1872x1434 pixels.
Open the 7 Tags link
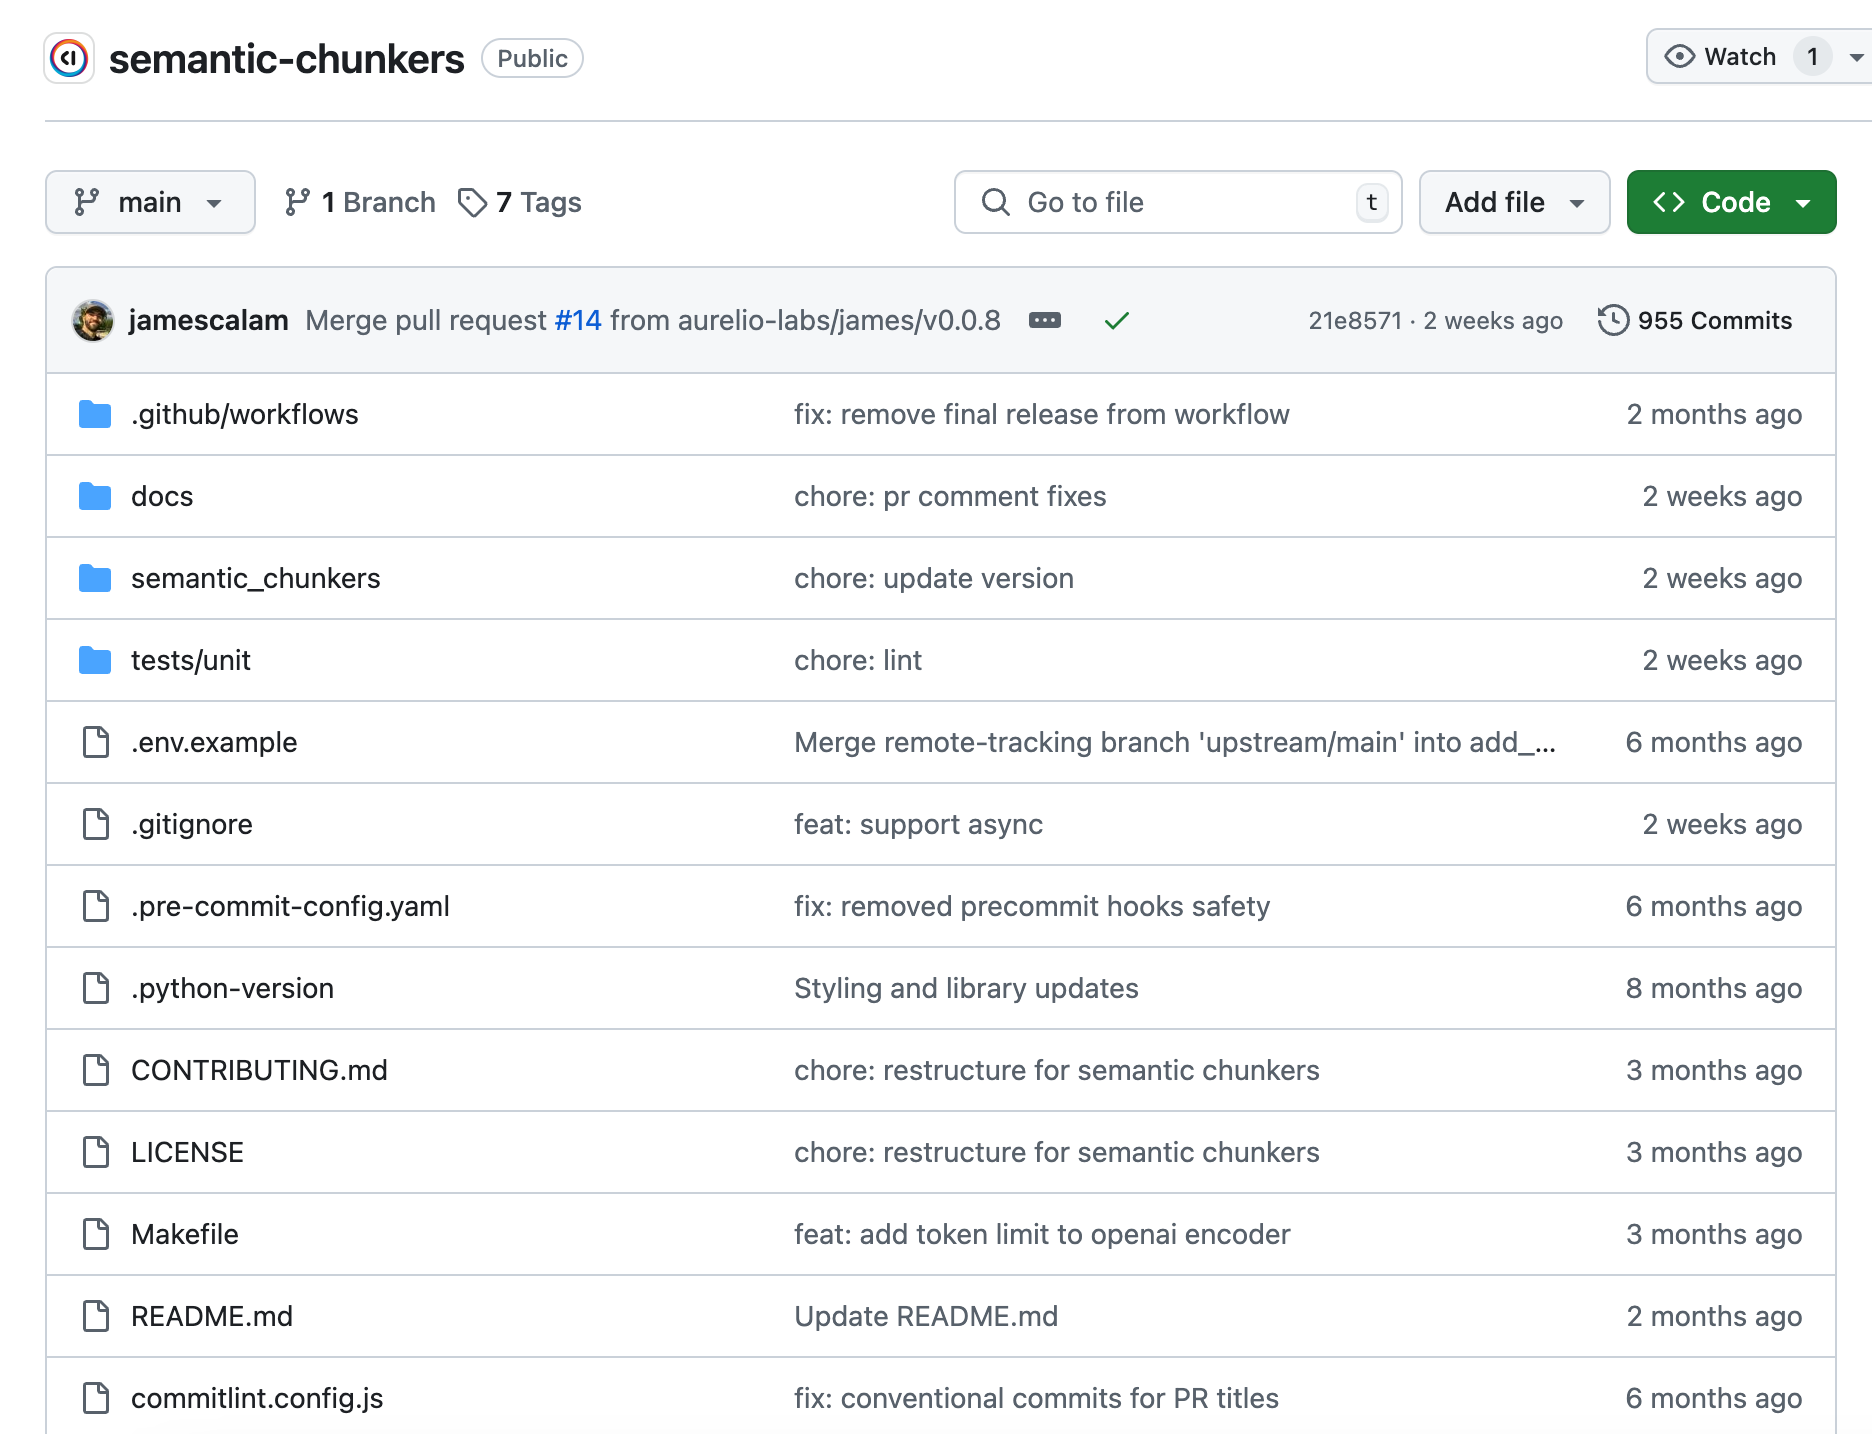click(x=520, y=202)
